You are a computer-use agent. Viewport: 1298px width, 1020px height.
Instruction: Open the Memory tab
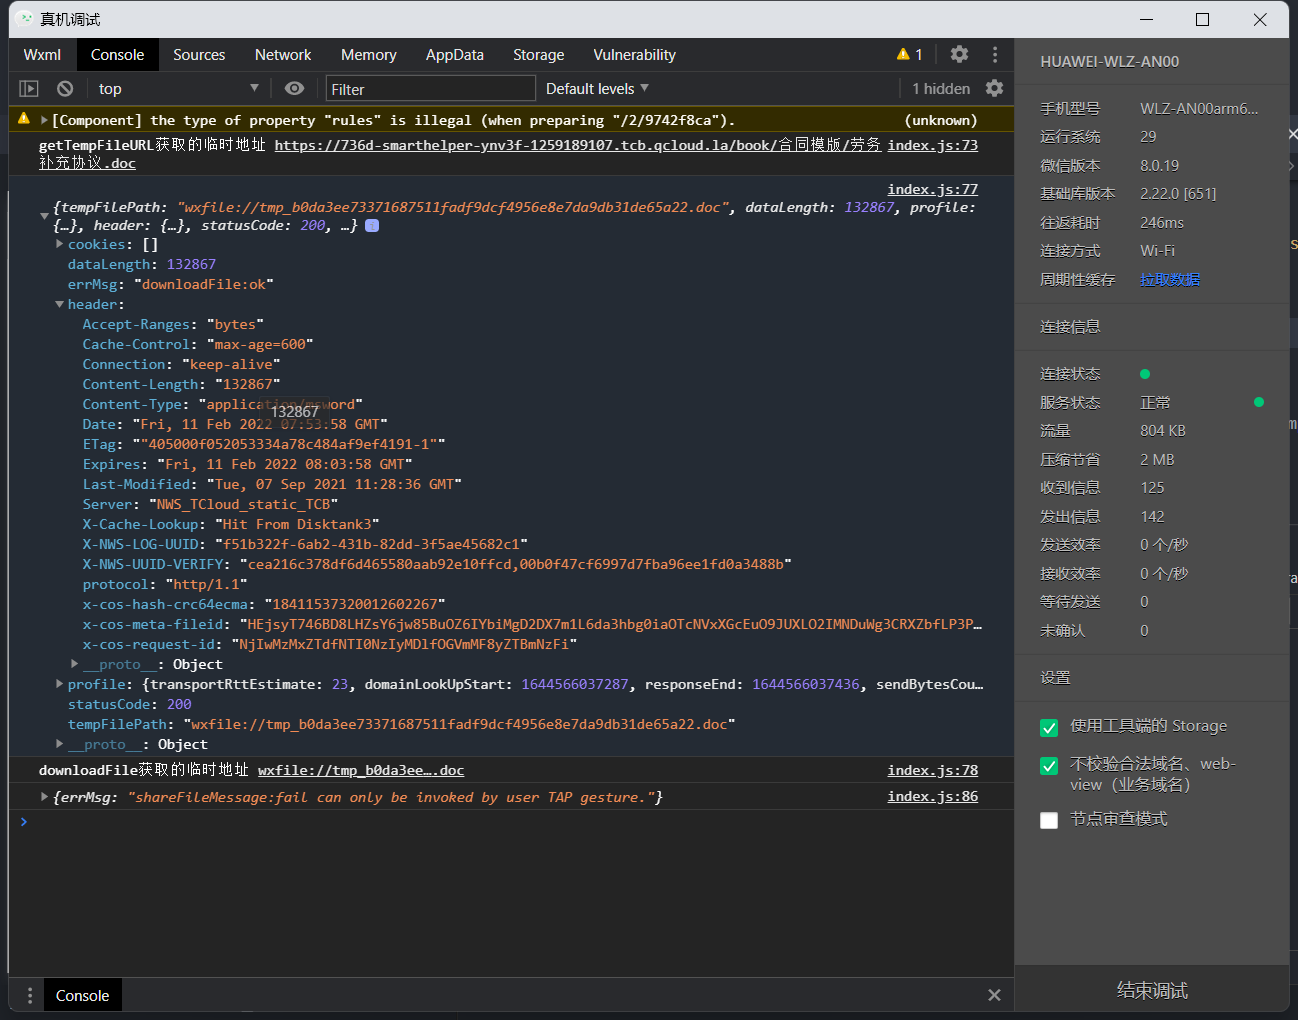point(369,55)
